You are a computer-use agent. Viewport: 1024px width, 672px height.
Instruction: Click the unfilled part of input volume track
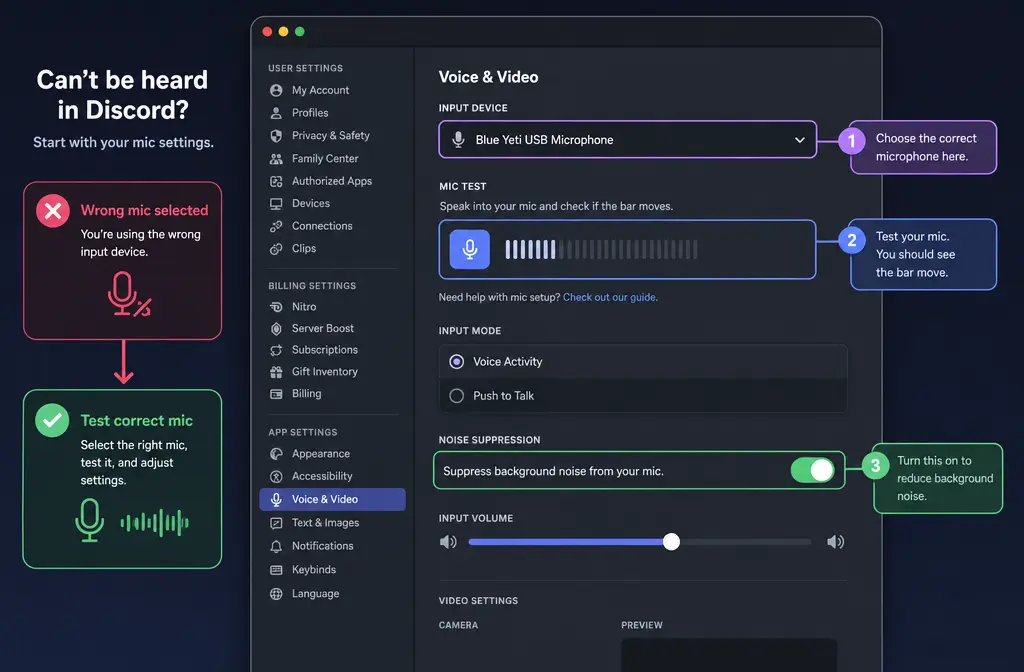click(x=745, y=542)
